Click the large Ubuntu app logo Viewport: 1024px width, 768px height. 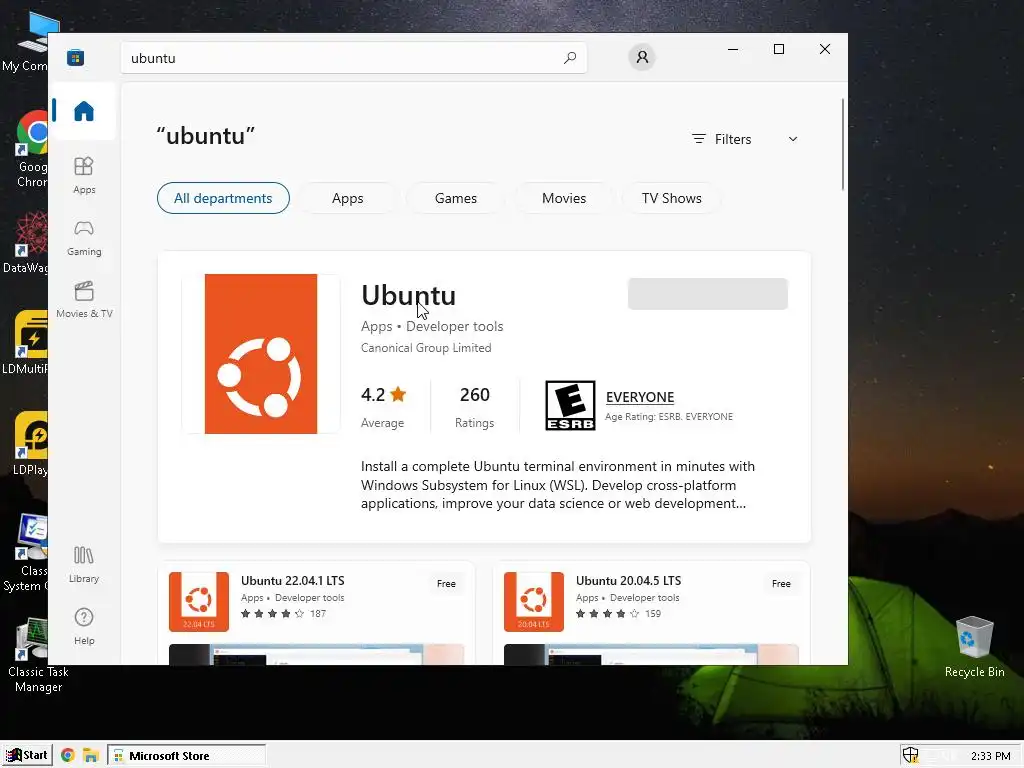(x=261, y=354)
